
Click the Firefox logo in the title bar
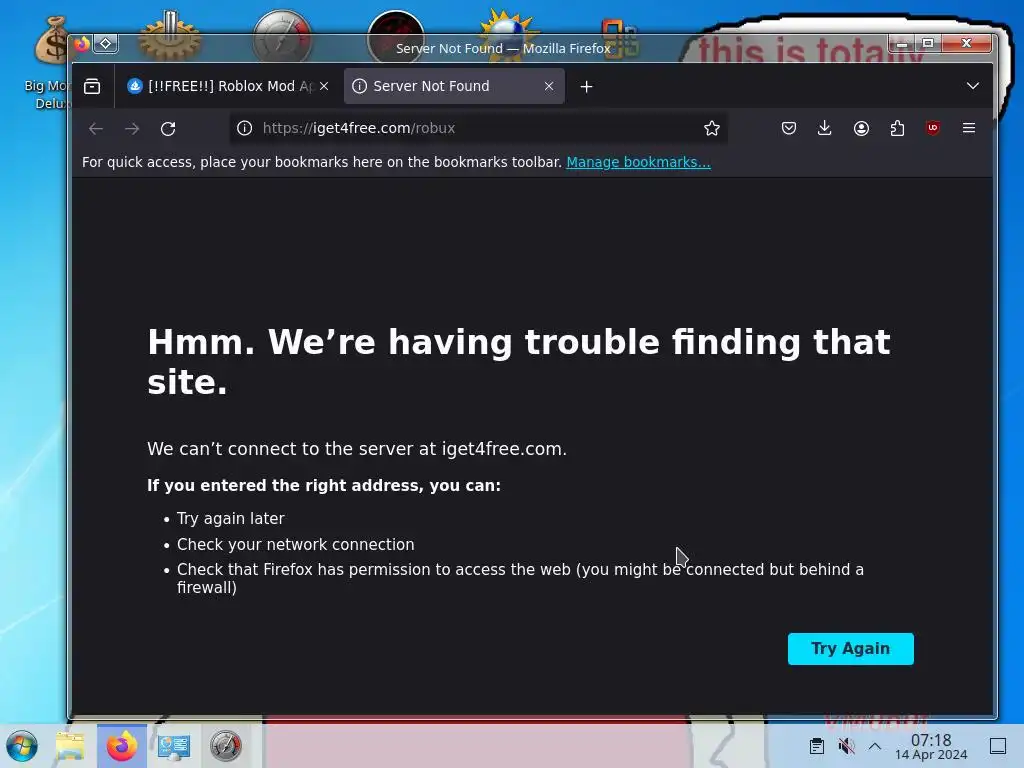82,44
